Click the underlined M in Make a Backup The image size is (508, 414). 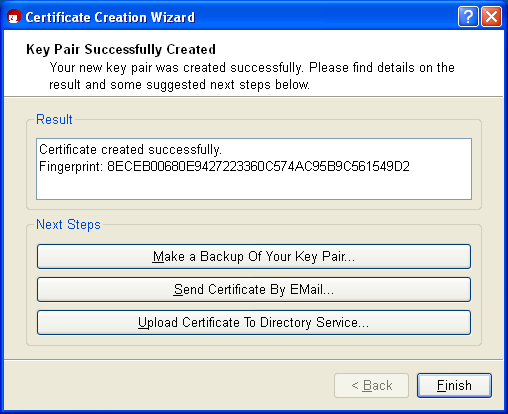pos(158,256)
